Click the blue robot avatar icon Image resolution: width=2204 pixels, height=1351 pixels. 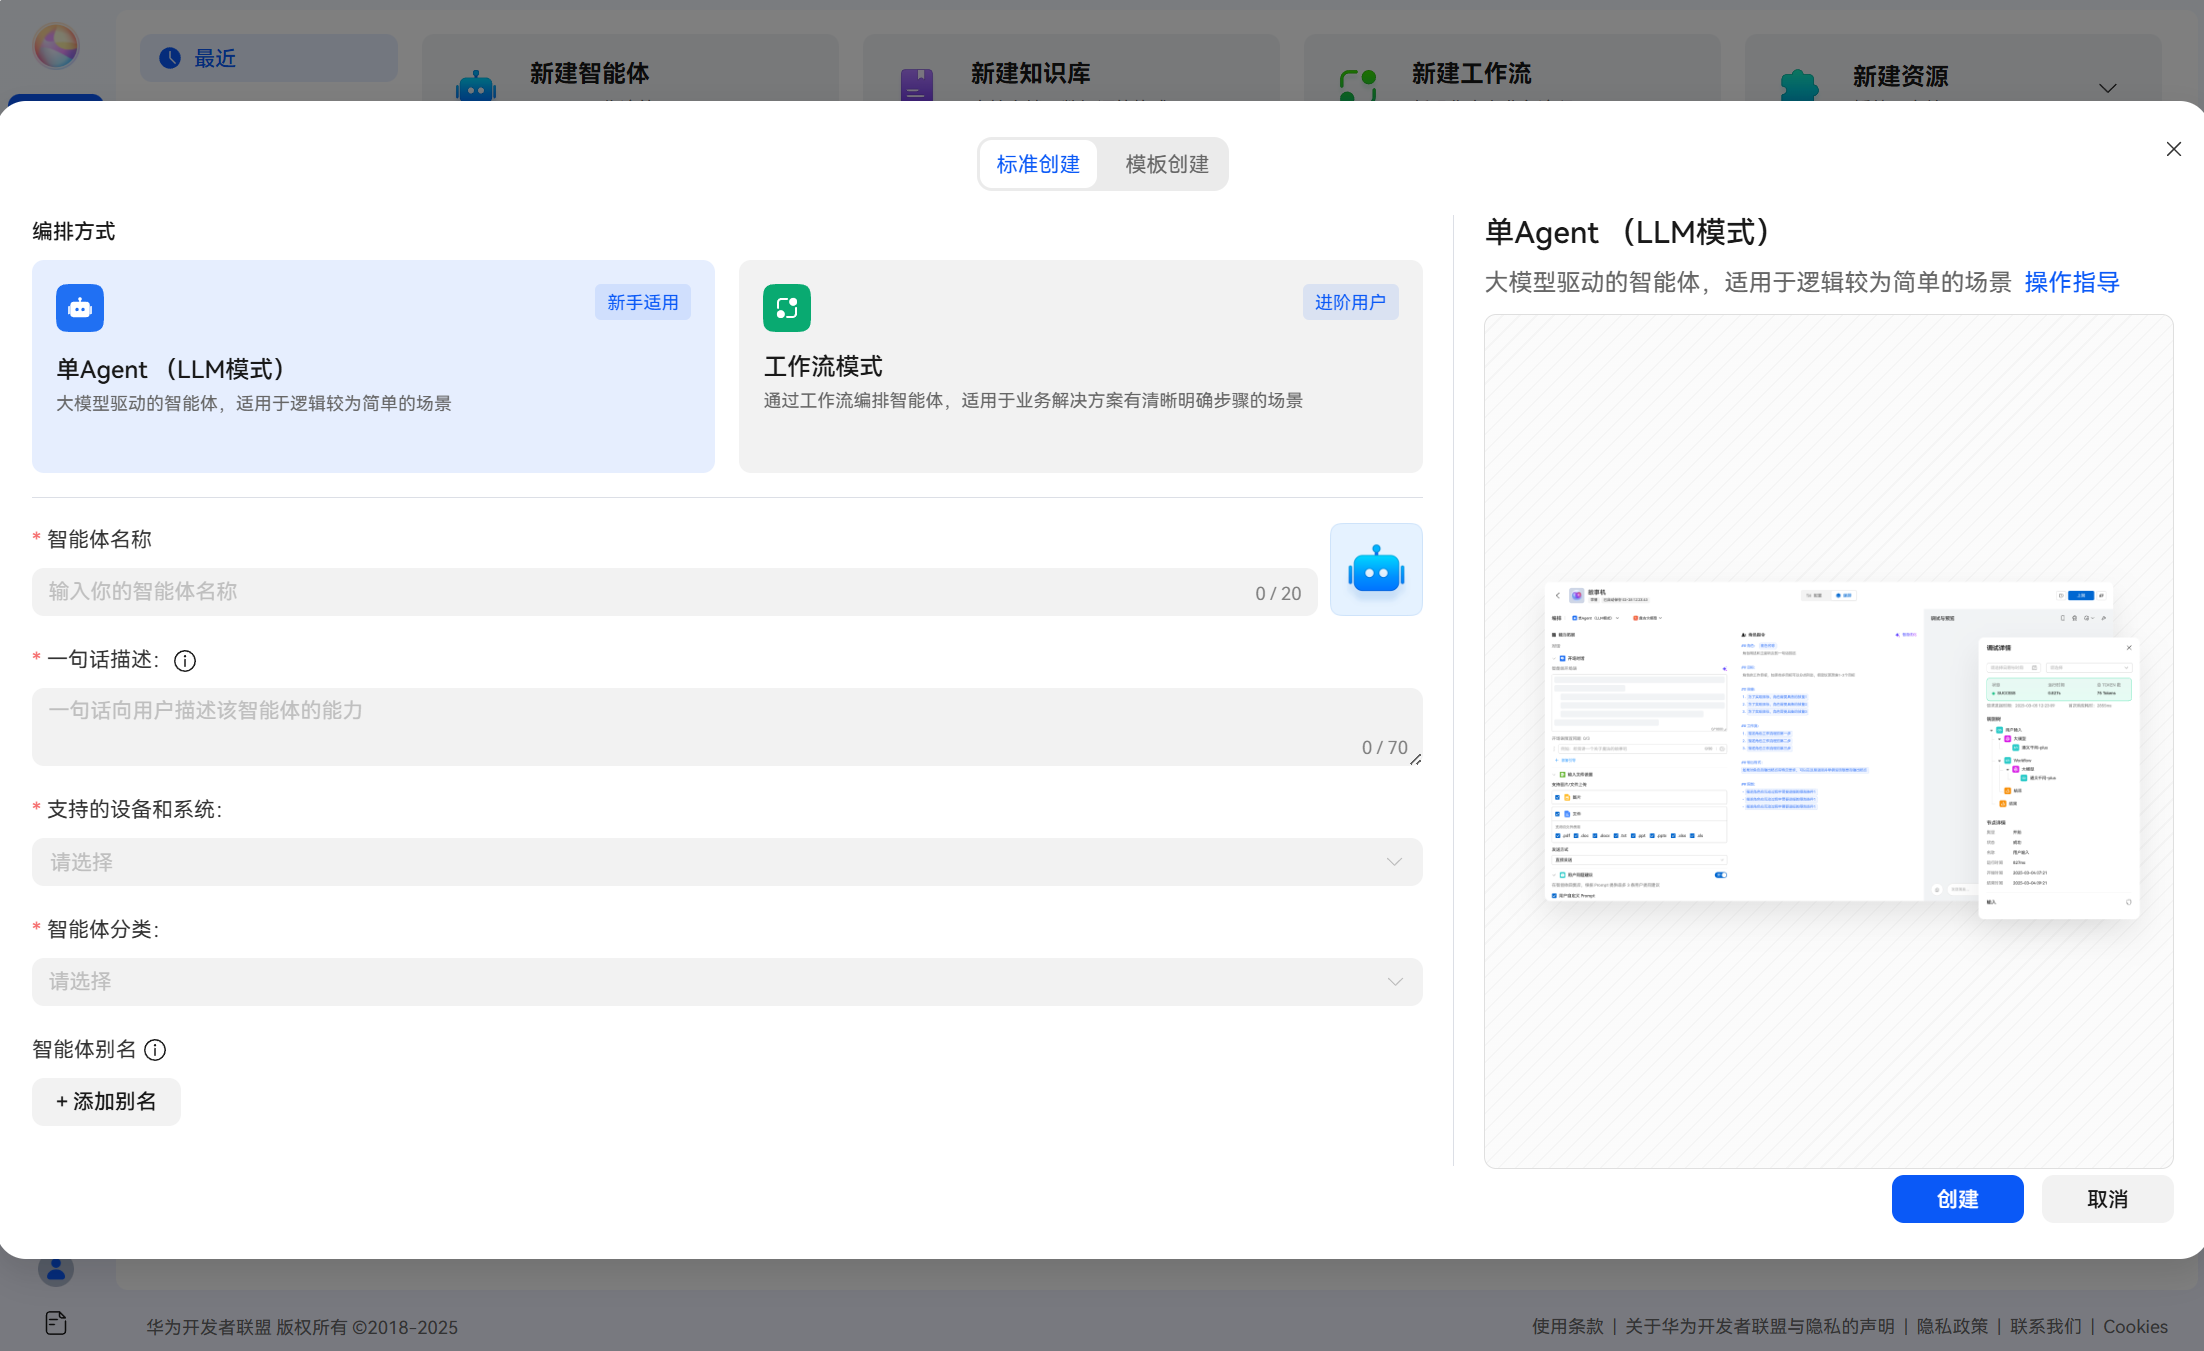(1375, 570)
